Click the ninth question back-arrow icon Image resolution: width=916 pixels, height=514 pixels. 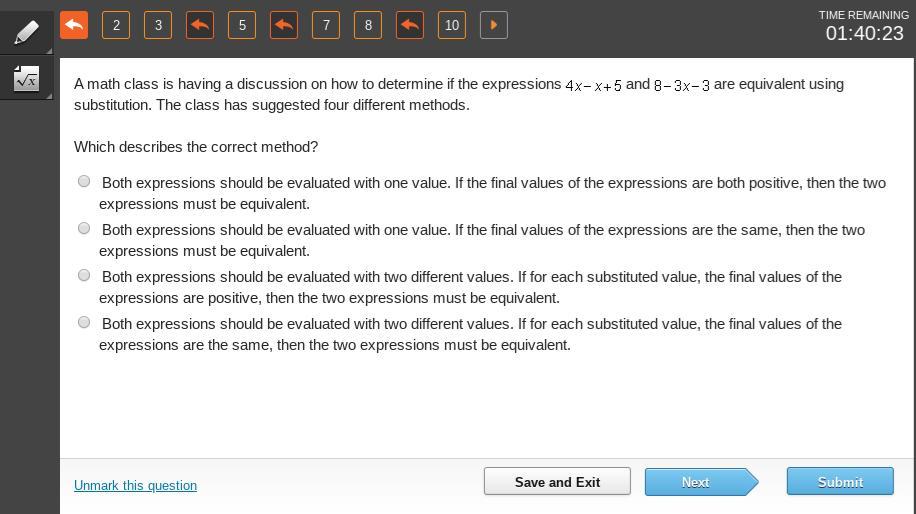pyautogui.click(x=410, y=25)
